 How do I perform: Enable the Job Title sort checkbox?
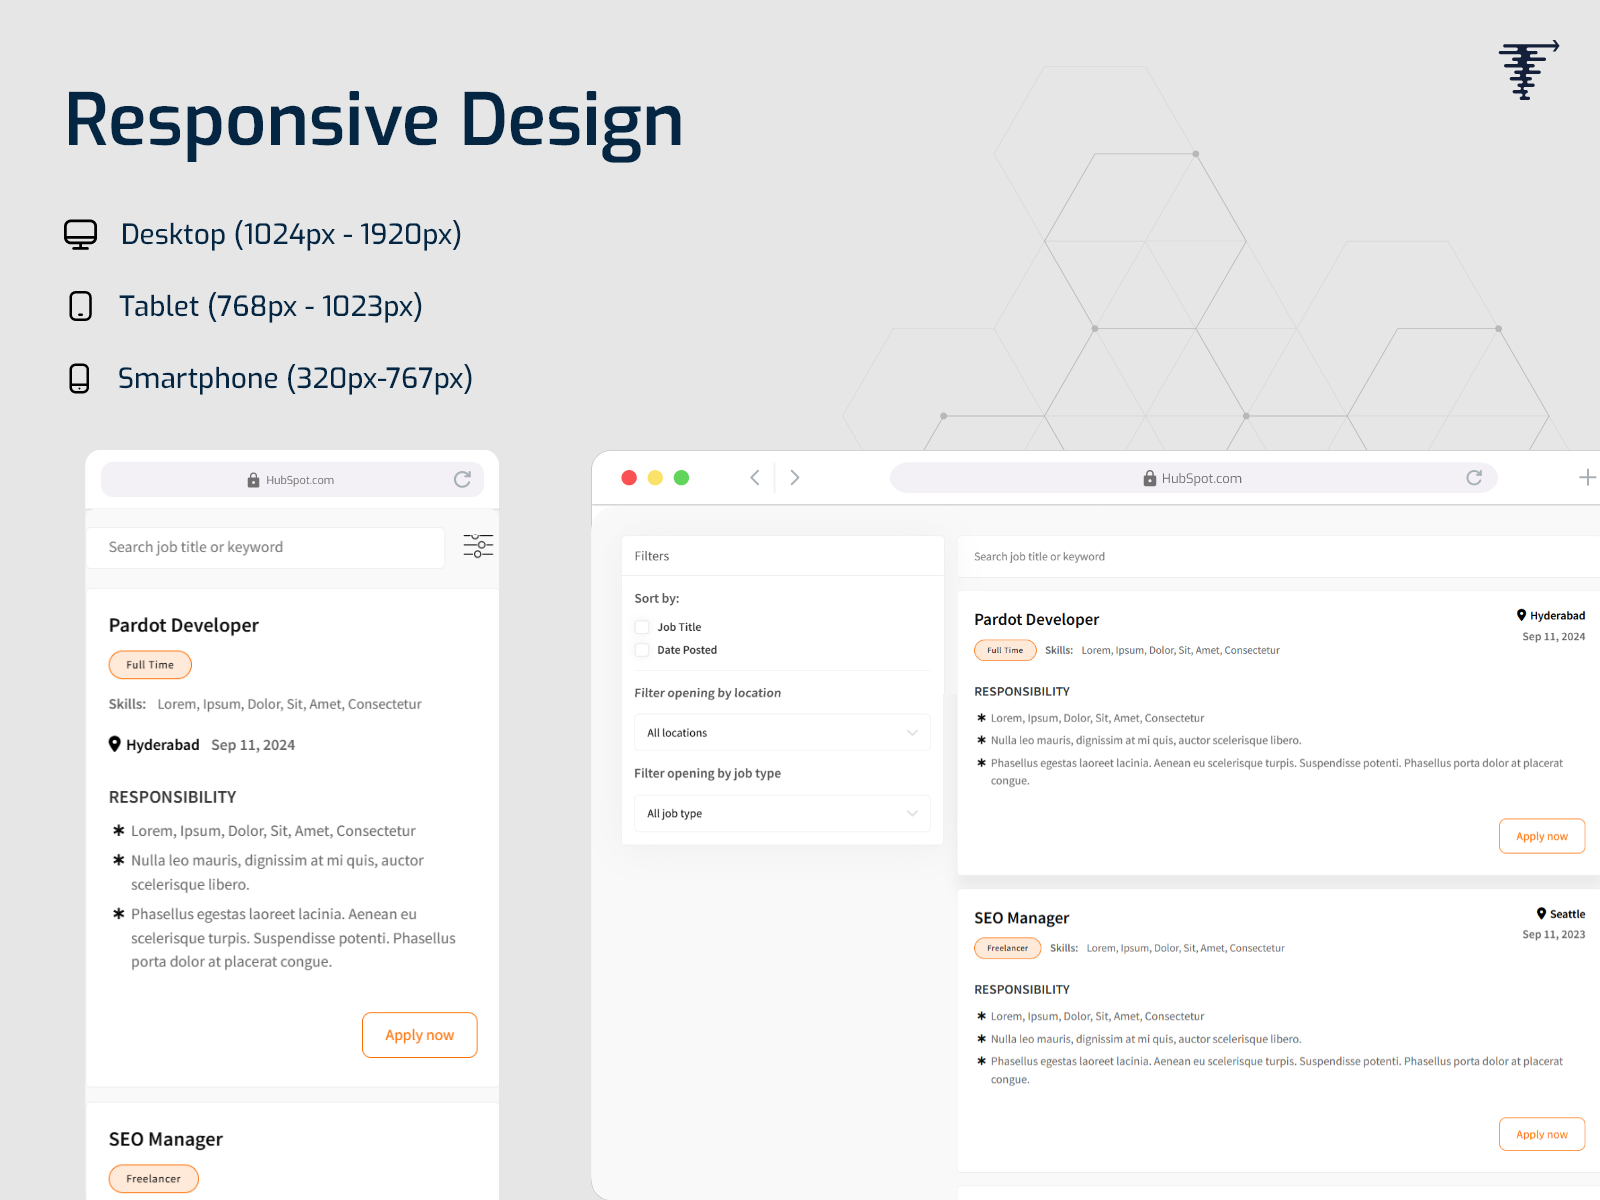(x=641, y=626)
